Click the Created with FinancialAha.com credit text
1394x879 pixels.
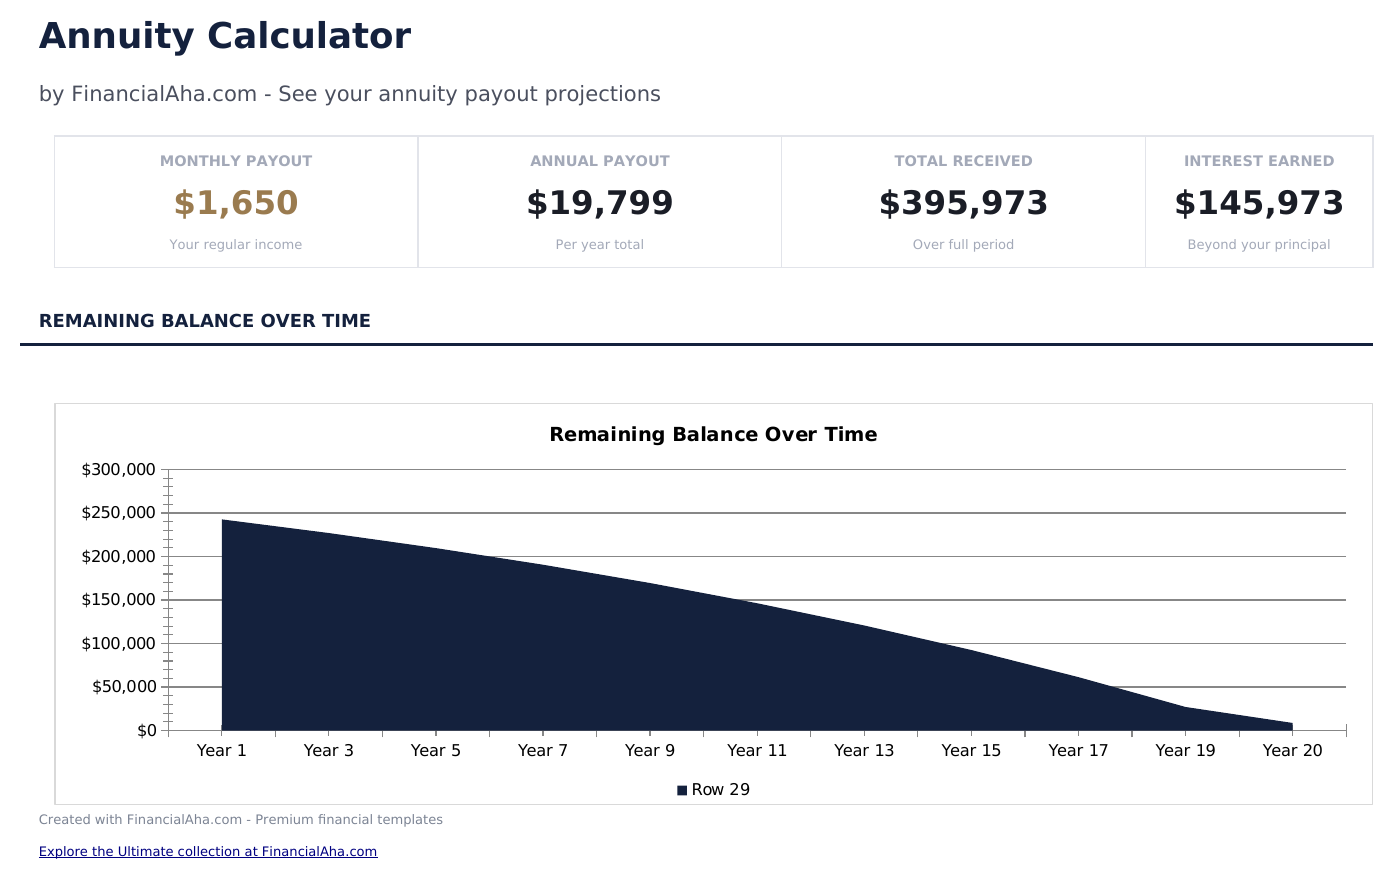(x=240, y=819)
